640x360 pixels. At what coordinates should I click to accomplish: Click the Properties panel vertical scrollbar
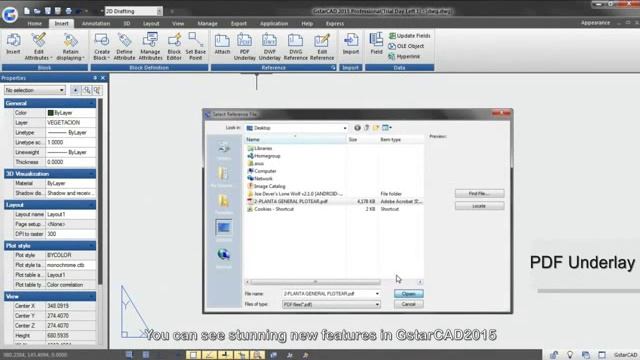coord(100,192)
